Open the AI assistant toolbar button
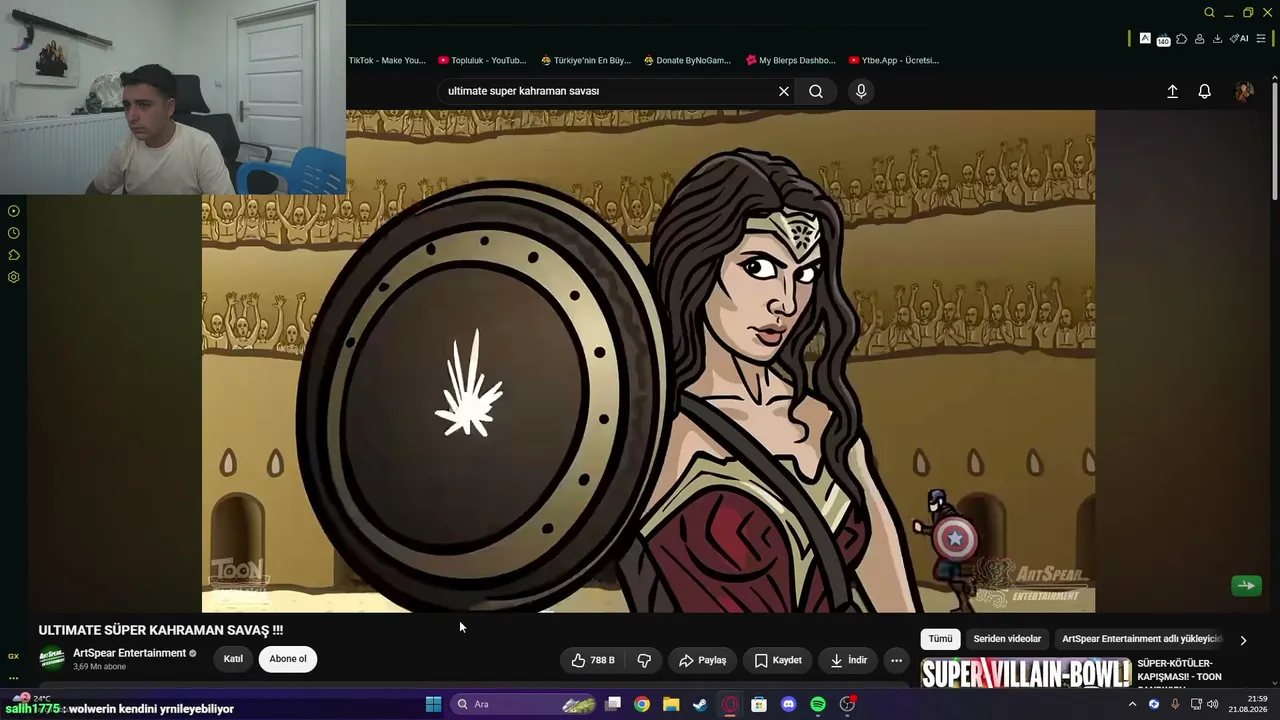Viewport: 1280px width, 720px height. (x=1239, y=39)
